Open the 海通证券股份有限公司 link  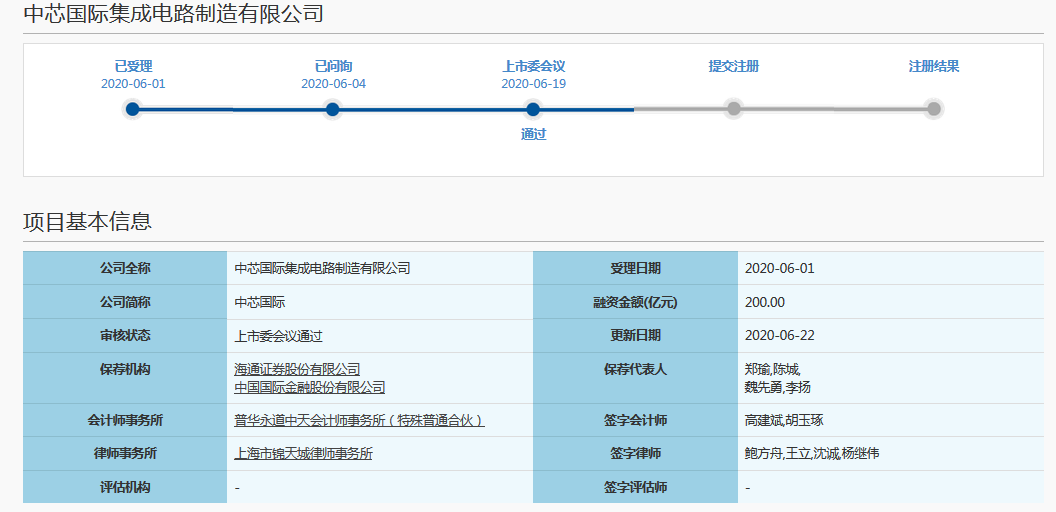pos(297,370)
